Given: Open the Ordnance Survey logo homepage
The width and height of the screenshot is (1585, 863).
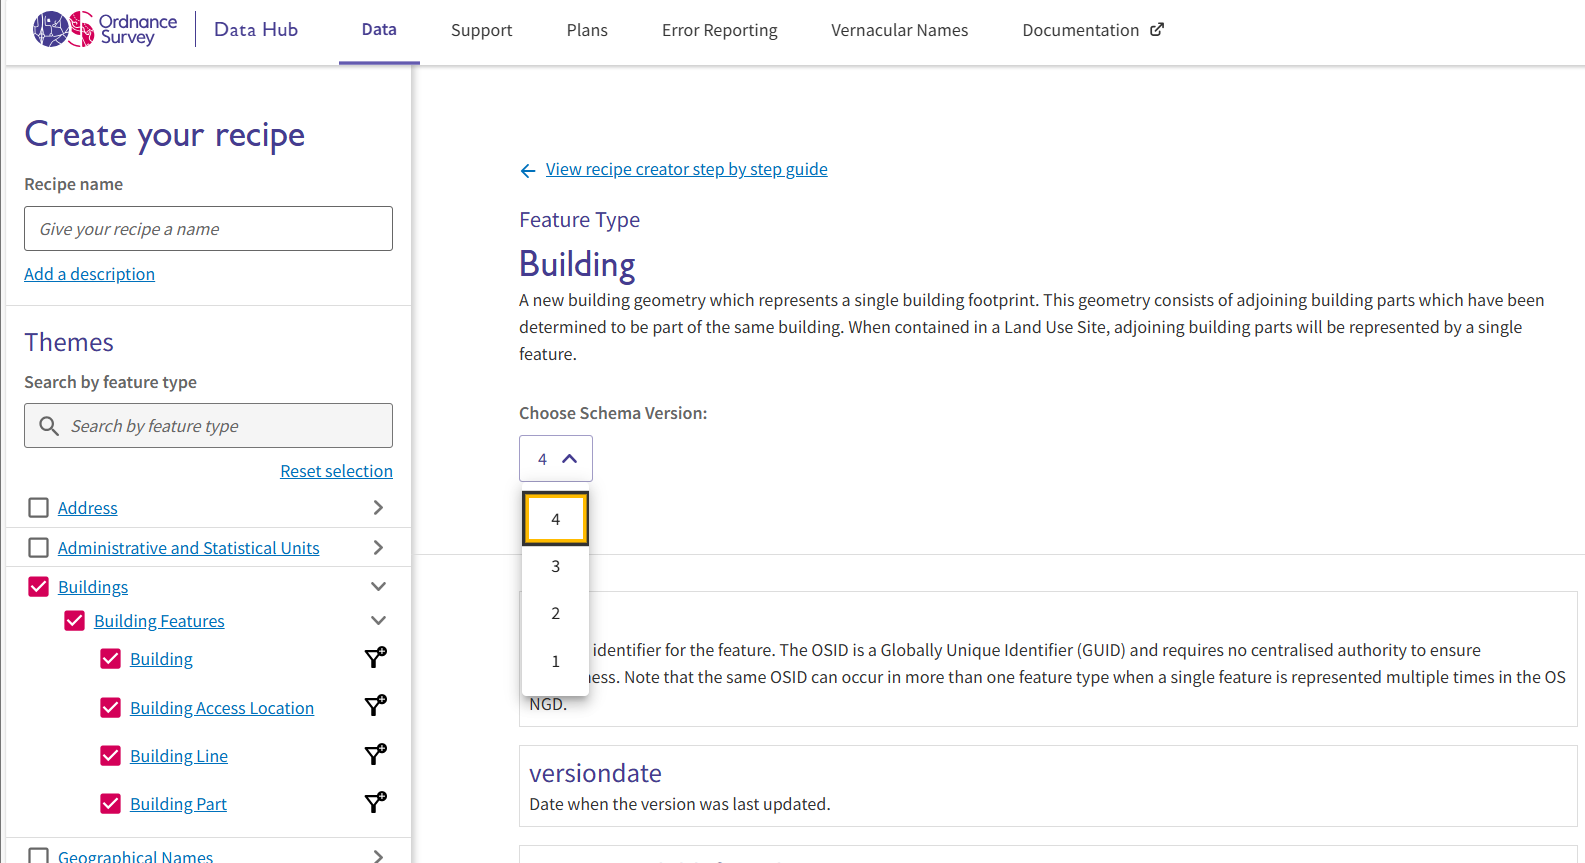Looking at the screenshot, I should [105, 29].
